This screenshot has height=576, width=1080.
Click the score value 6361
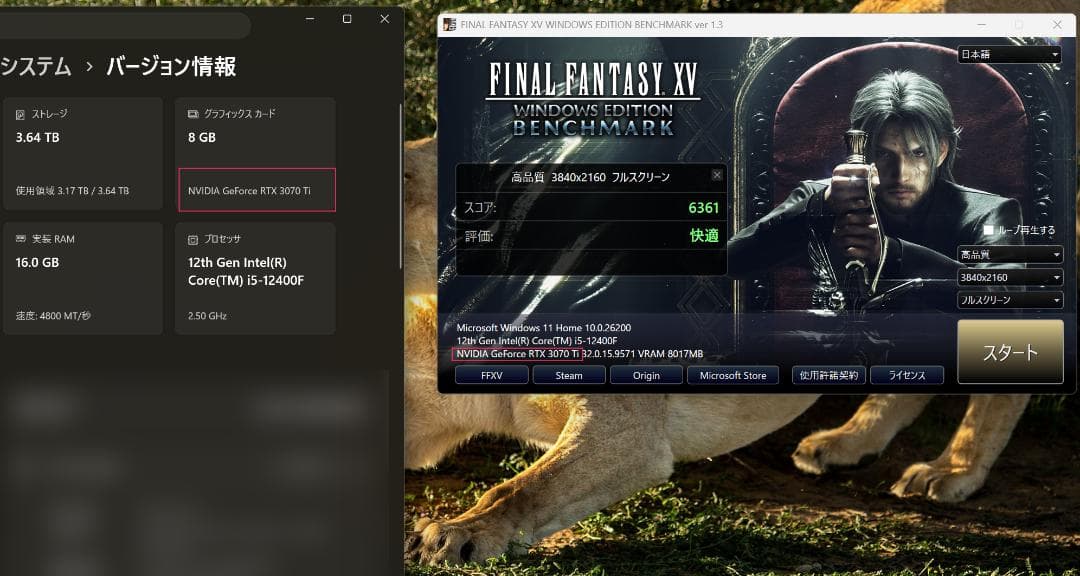(x=703, y=207)
